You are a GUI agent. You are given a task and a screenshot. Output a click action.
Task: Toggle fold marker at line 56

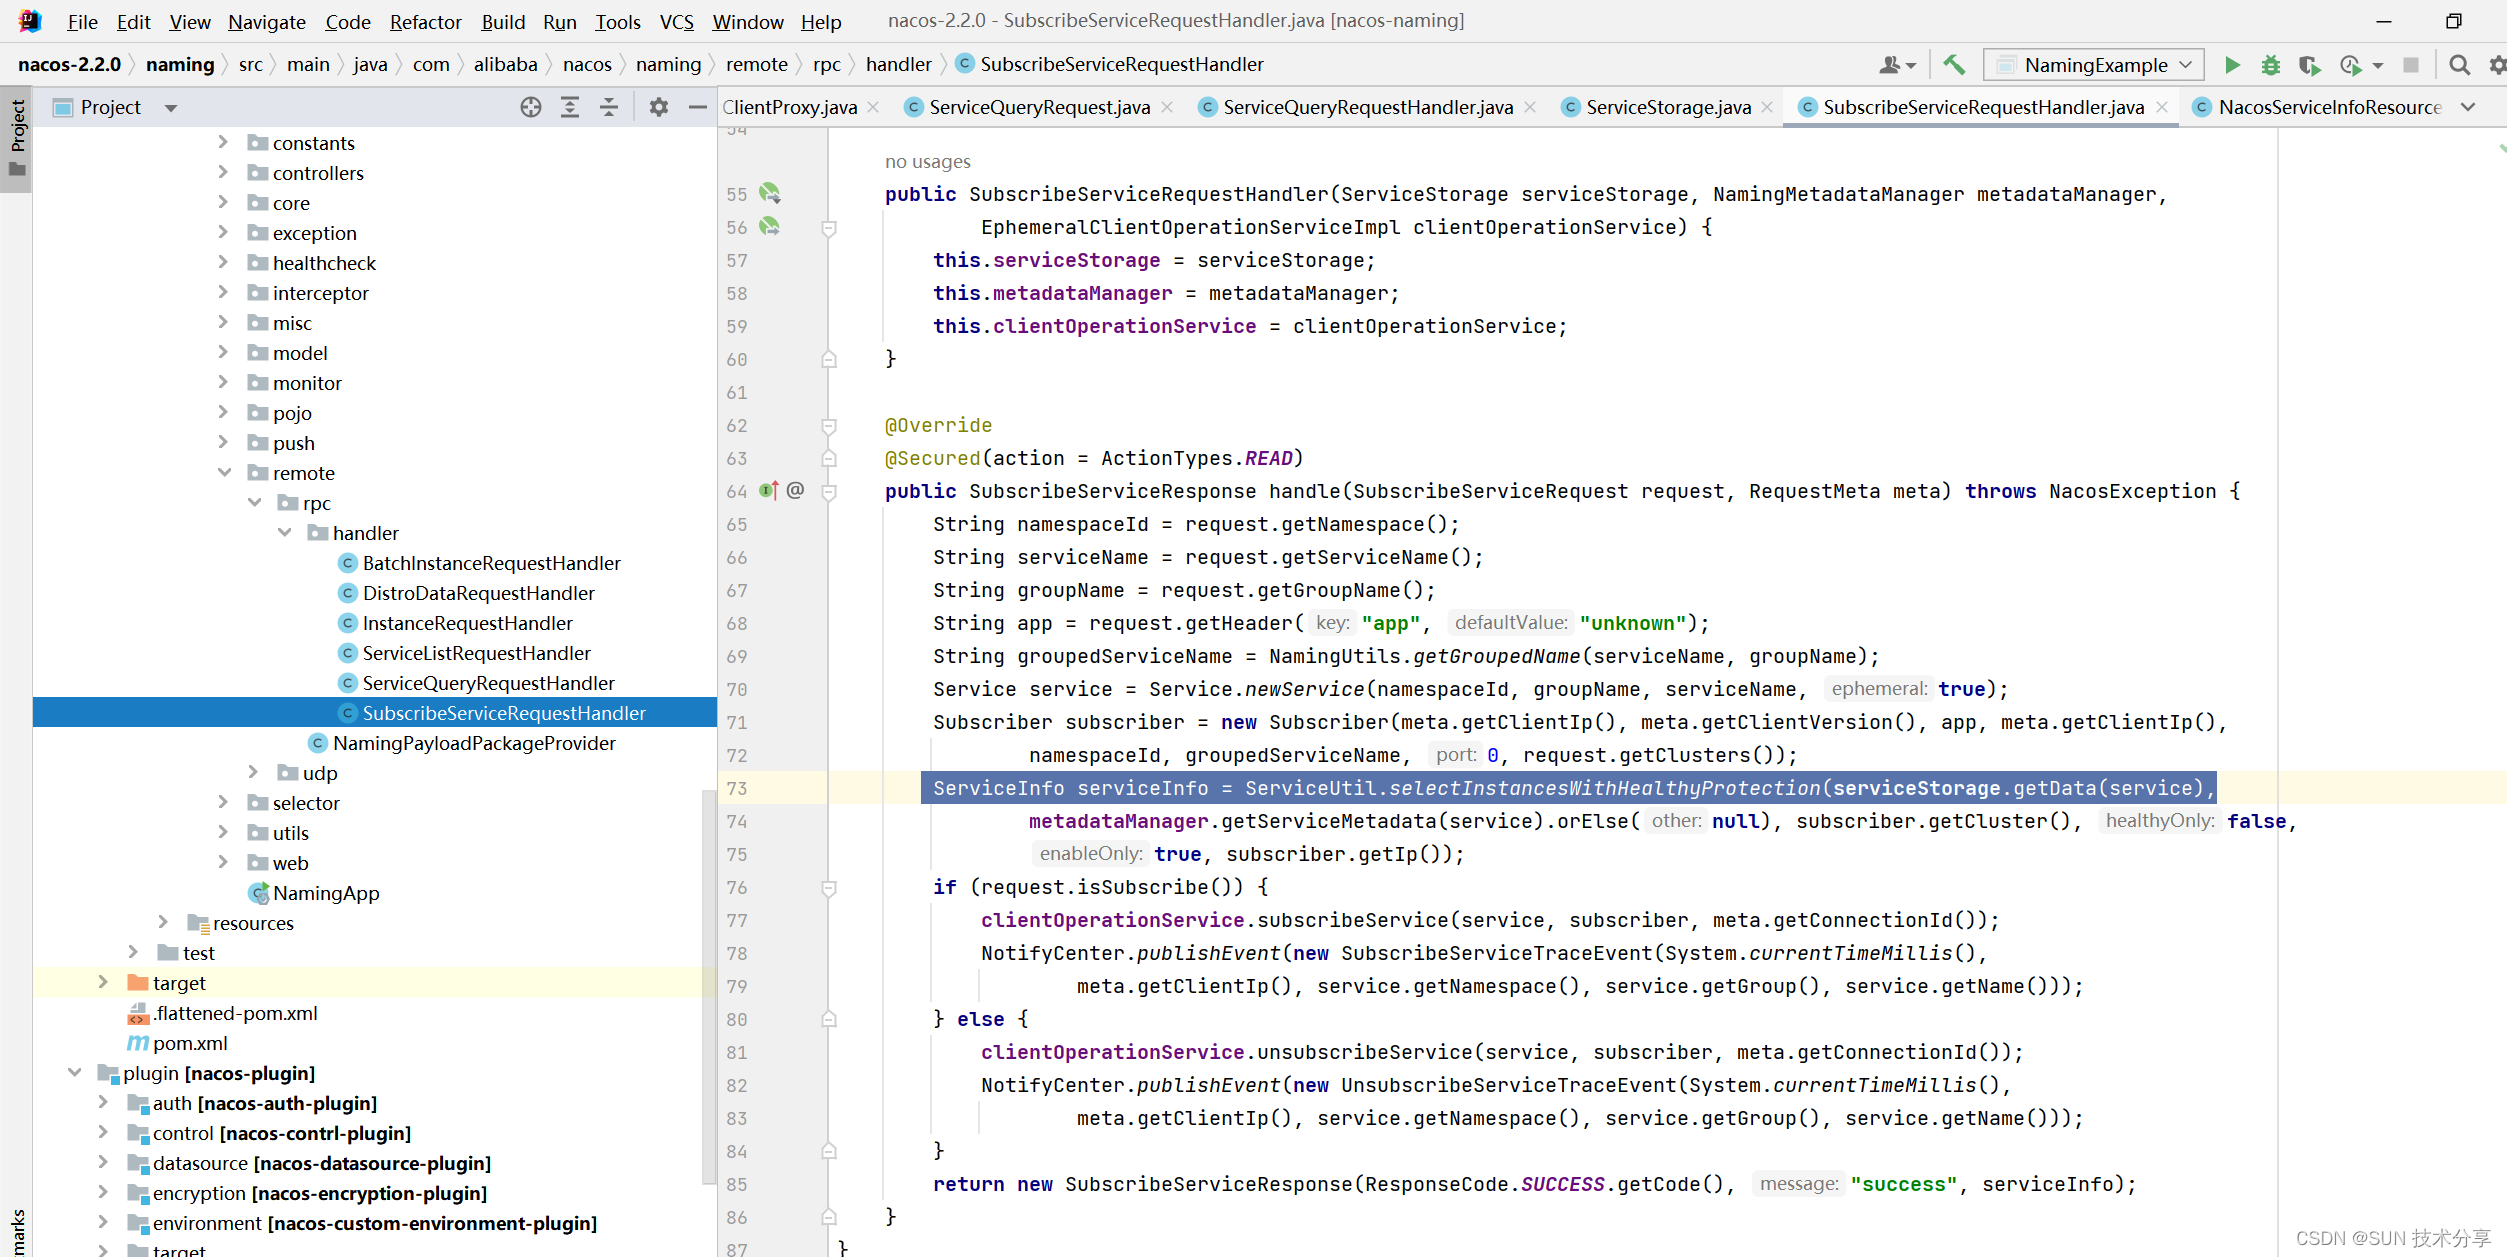click(829, 228)
